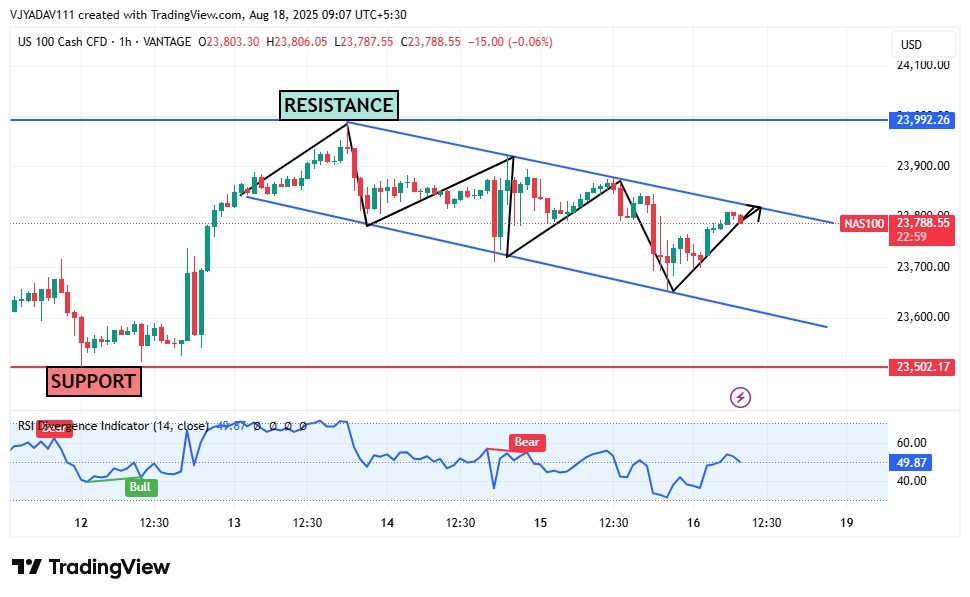Select the red Bear divergence label
The image size is (970, 597).
(526, 441)
